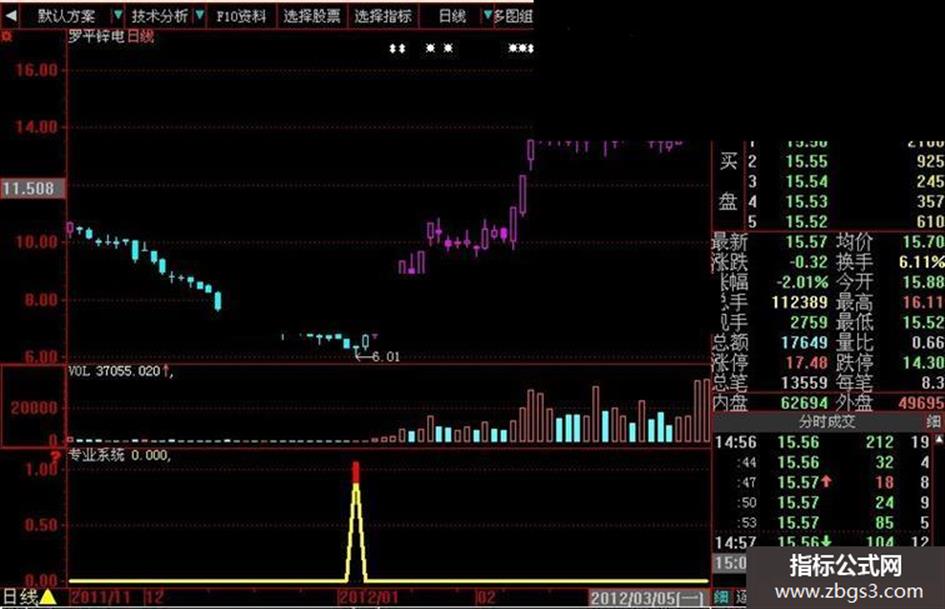Viewport: 945px width, 609px height.
Task: Click the 外盘 value 49695
Action: pos(921,402)
